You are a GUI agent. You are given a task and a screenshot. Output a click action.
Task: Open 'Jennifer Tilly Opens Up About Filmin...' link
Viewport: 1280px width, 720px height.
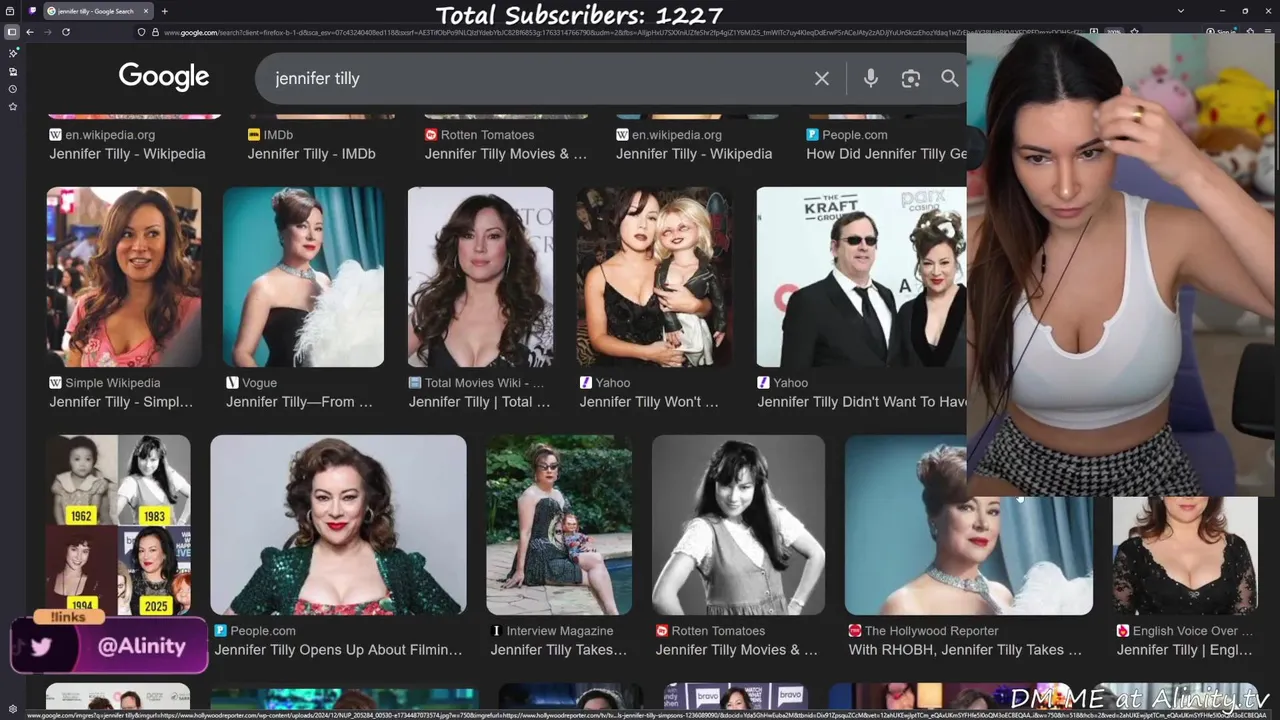338,650
